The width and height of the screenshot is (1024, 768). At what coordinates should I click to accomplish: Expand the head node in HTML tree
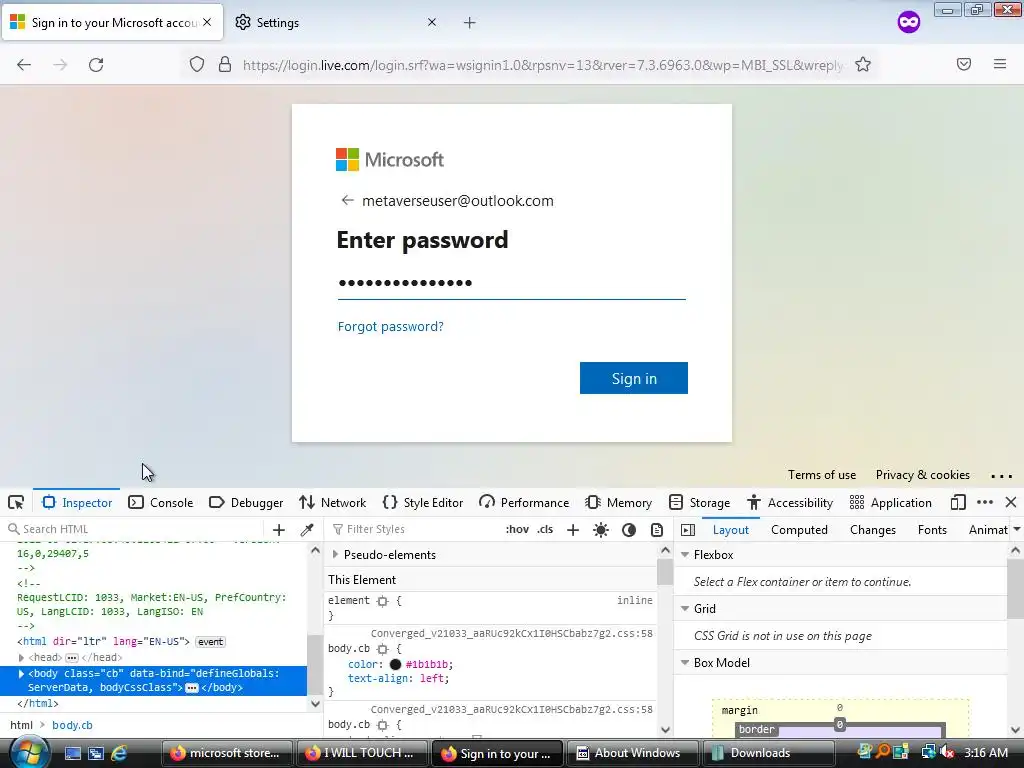click(22, 658)
